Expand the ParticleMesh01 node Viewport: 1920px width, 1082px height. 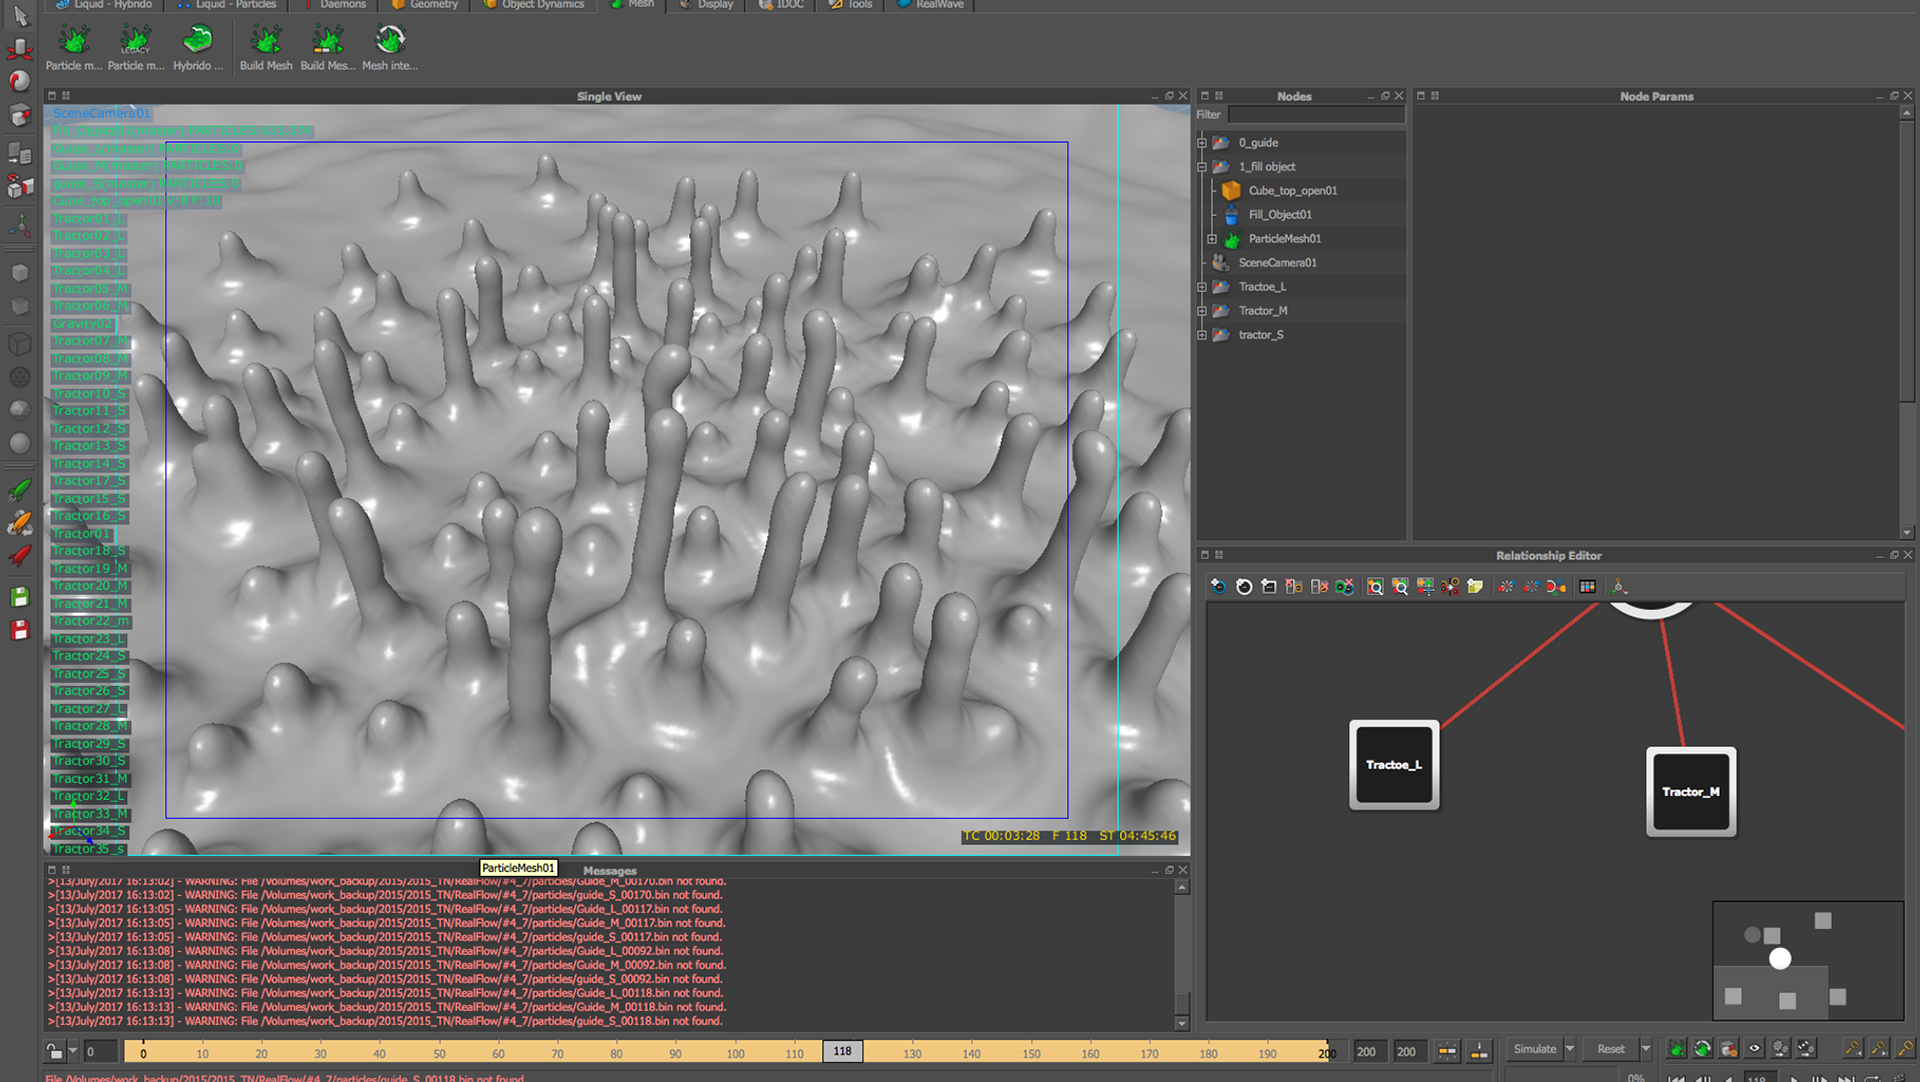[1212, 239]
